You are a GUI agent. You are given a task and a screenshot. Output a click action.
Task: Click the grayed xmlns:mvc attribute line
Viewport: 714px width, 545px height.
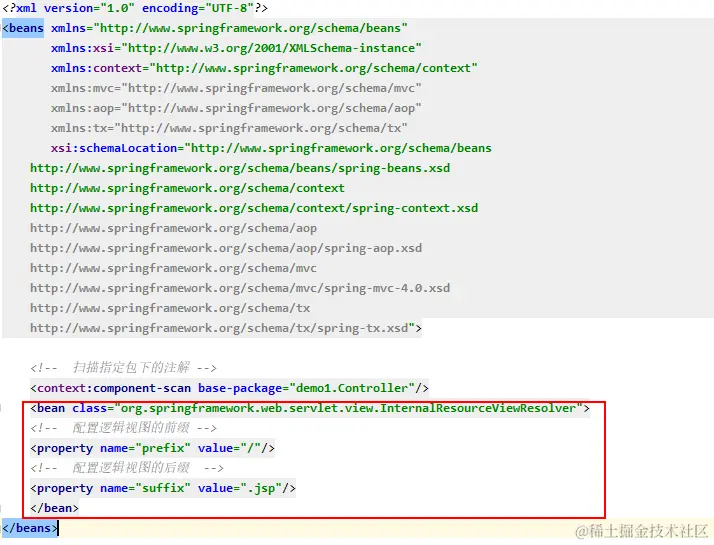tap(236, 88)
